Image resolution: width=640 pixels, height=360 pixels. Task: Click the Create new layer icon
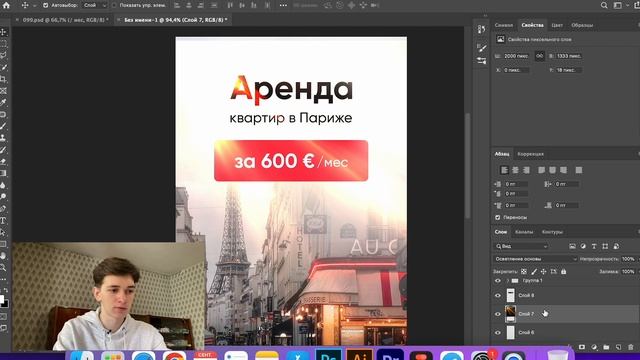[618, 347]
